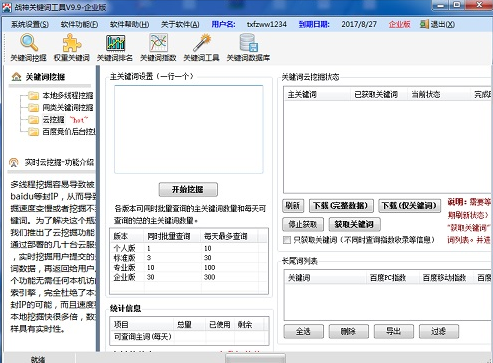Image resolution: width=493 pixels, height=363 pixels.
Task: Enable the 只获取关键词 checkbox
Action: click(x=287, y=240)
